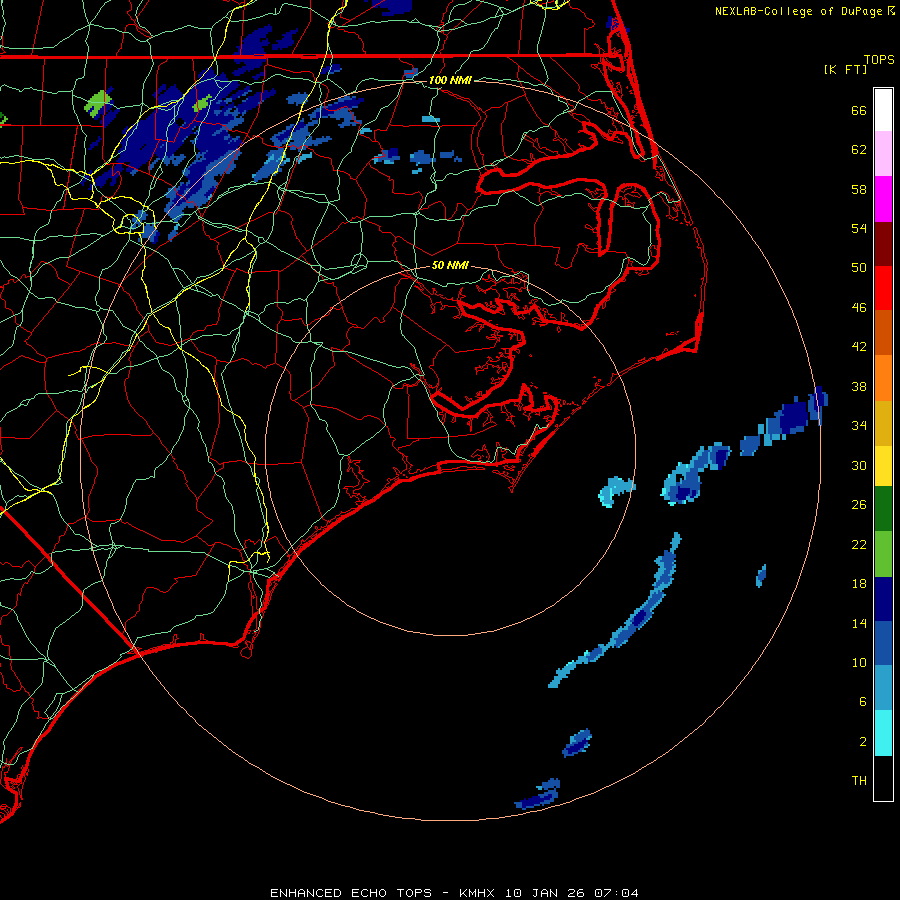Pick the cyan 2 kft legend swatch
900x900 pixels.
(x=883, y=733)
